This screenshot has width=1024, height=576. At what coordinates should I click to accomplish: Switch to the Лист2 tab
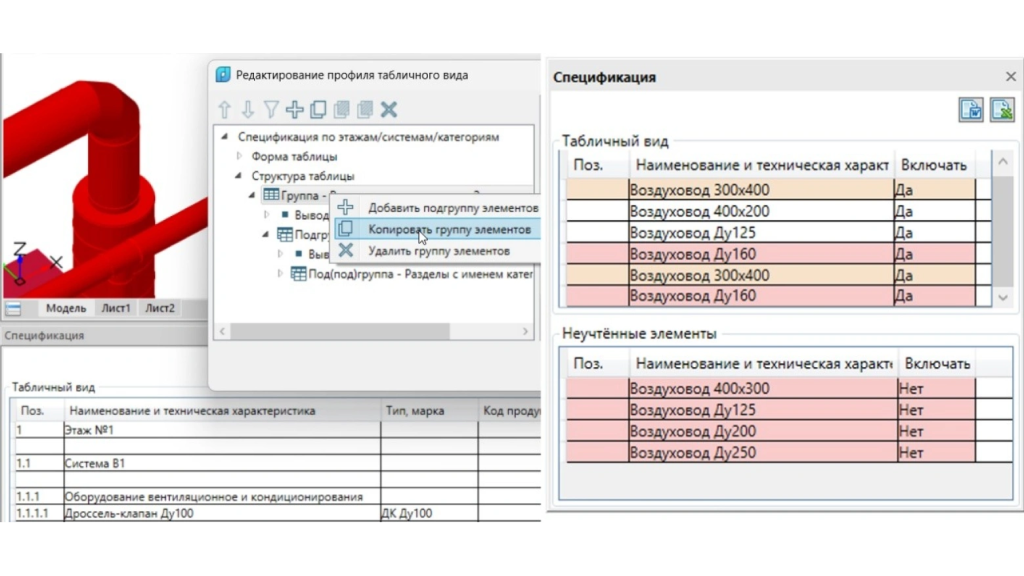(x=158, y=309)
